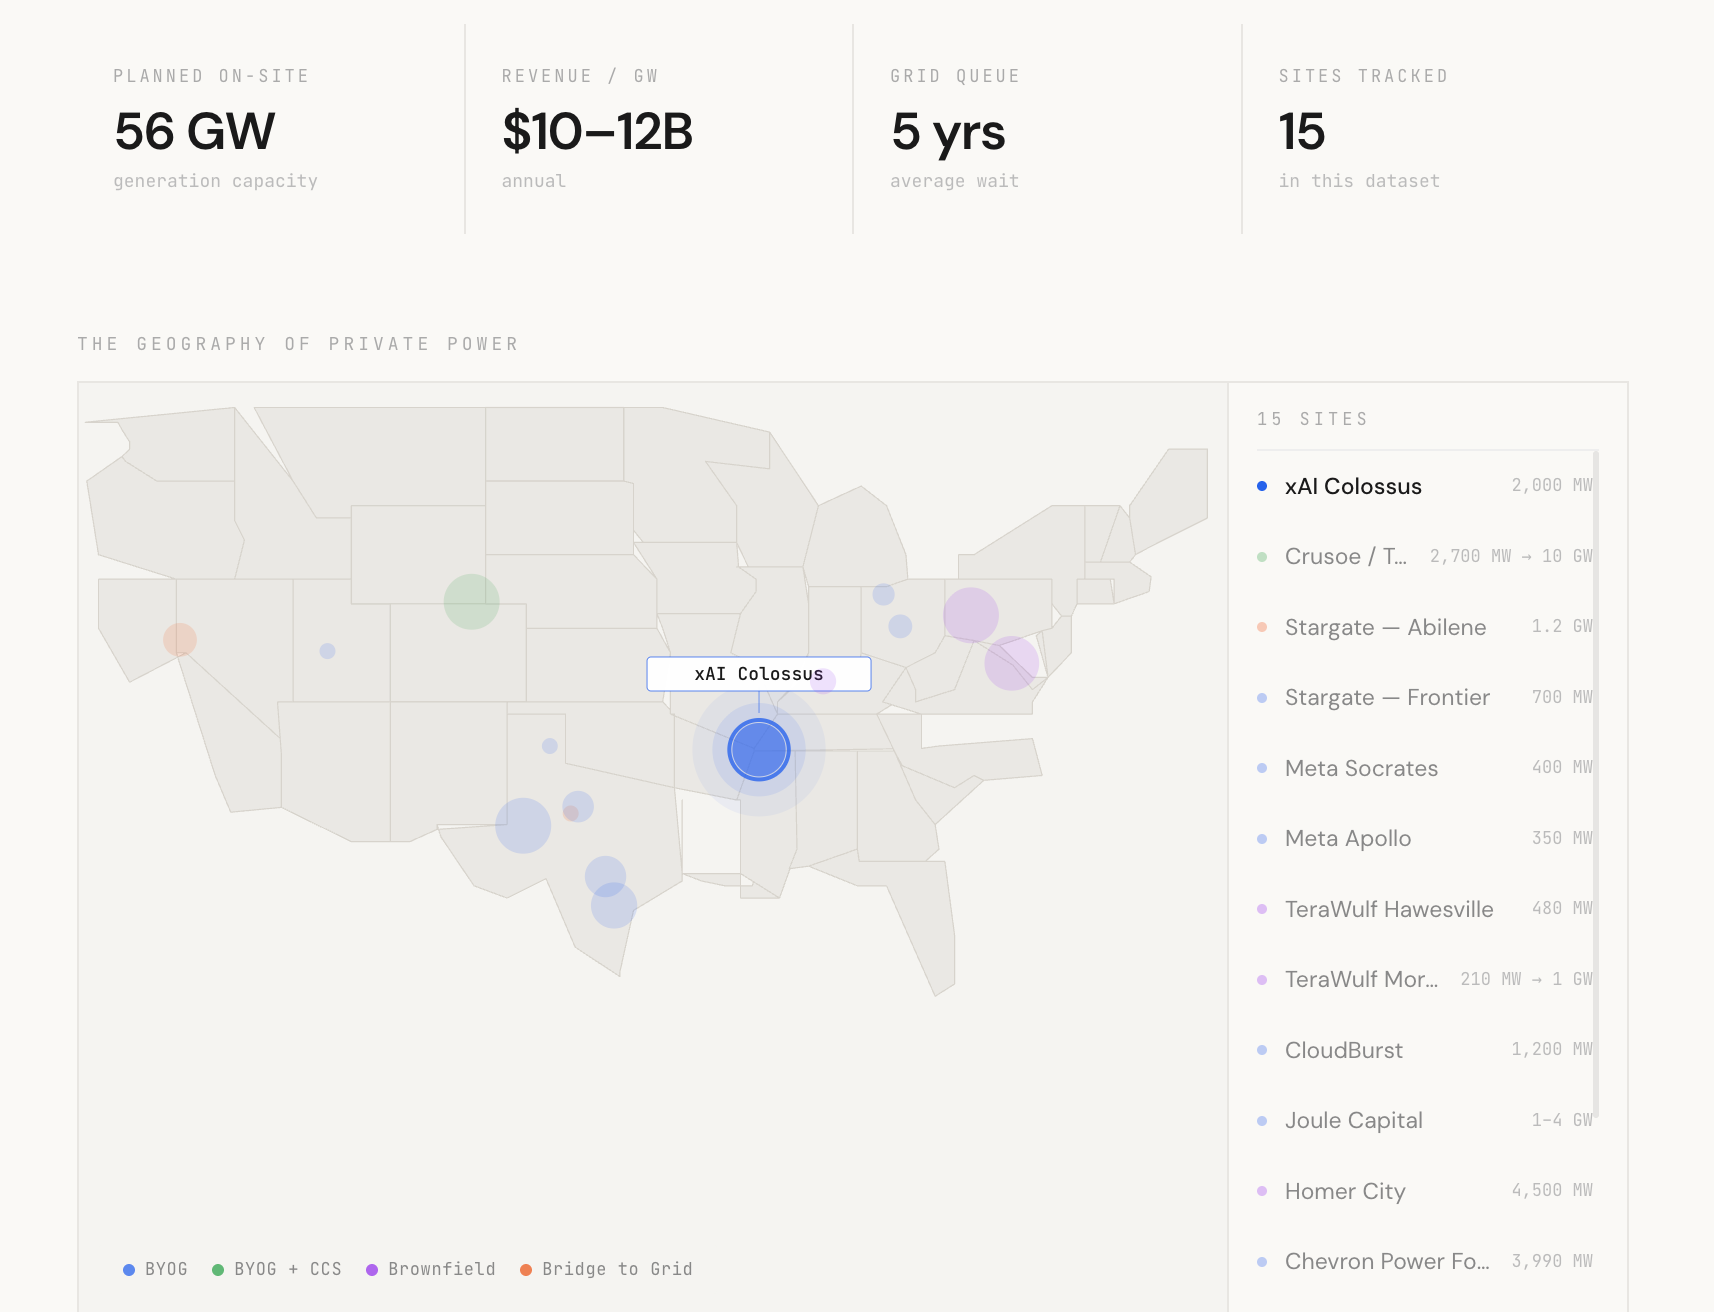This screenshot has width=1714, height=1312.
Task: Click the BYOG + CCS legend entry
Action: [x=277, y=1269]
